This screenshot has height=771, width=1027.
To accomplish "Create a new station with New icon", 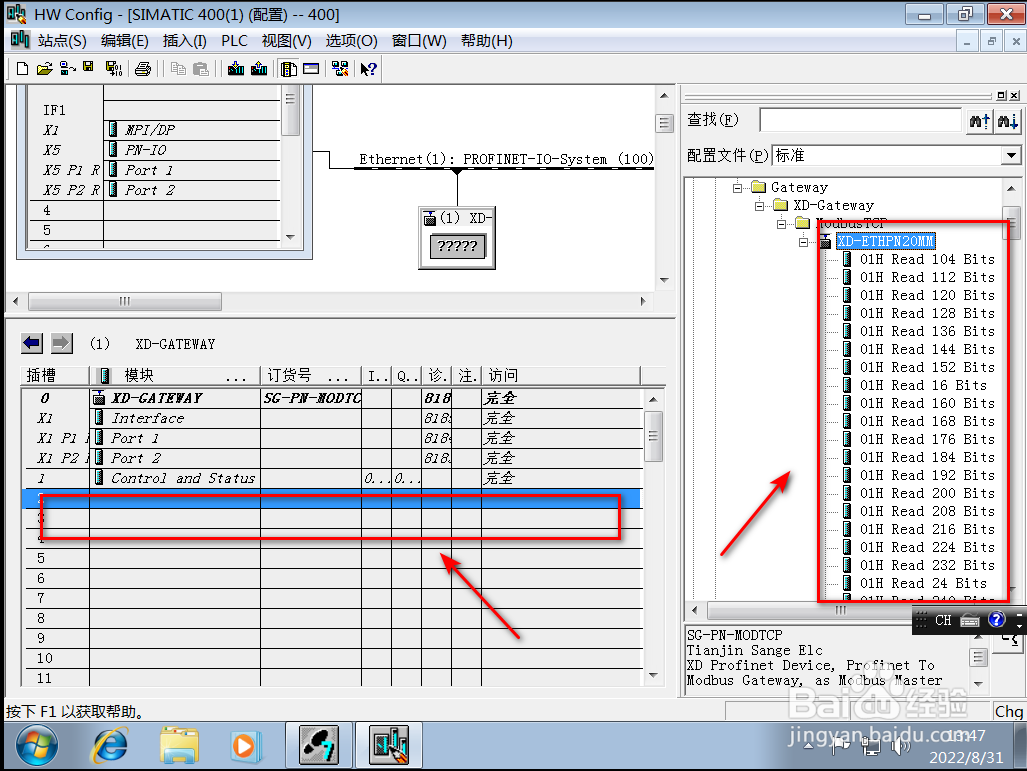I will click(x=22, y=69).
